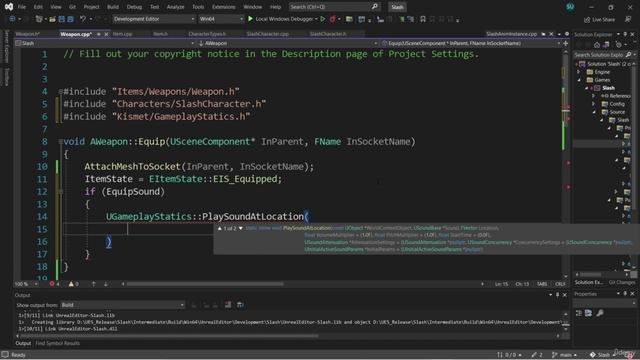Click the main branch button in status bar
This screenshot has width=640, height=360.
[564, 355]
